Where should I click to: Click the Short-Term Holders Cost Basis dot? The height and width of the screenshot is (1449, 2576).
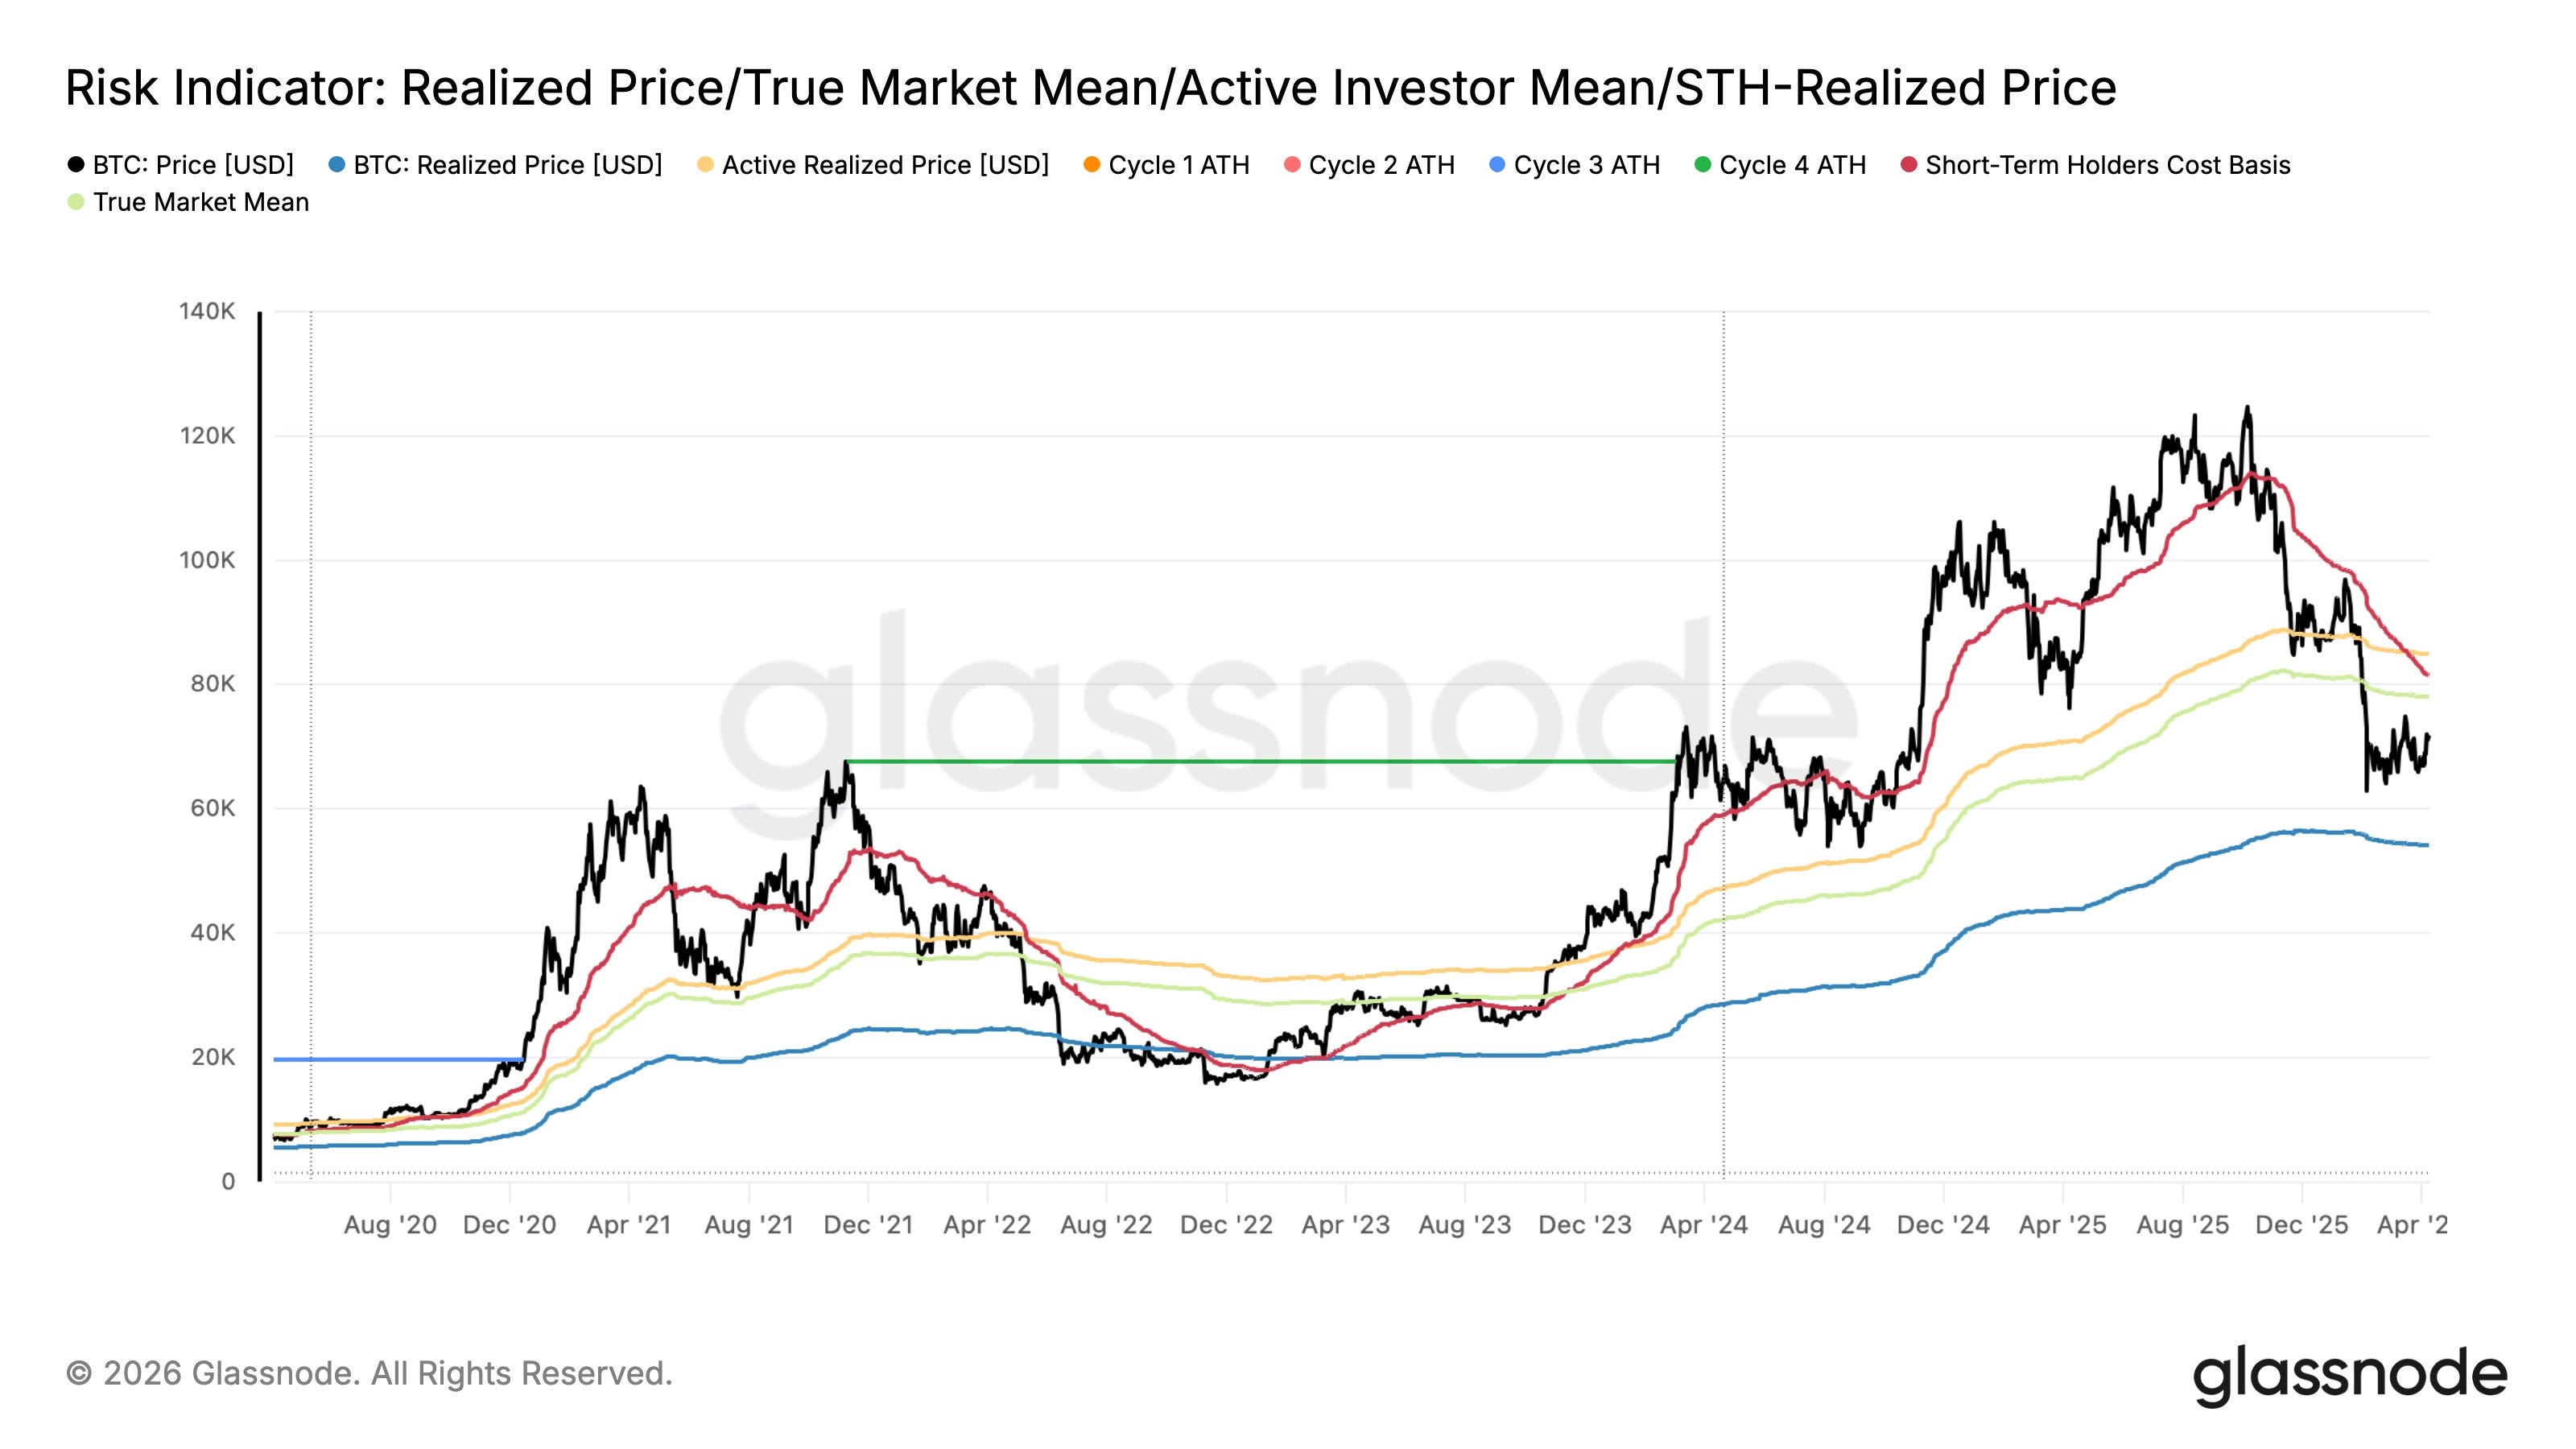(x=1909, y=165)
